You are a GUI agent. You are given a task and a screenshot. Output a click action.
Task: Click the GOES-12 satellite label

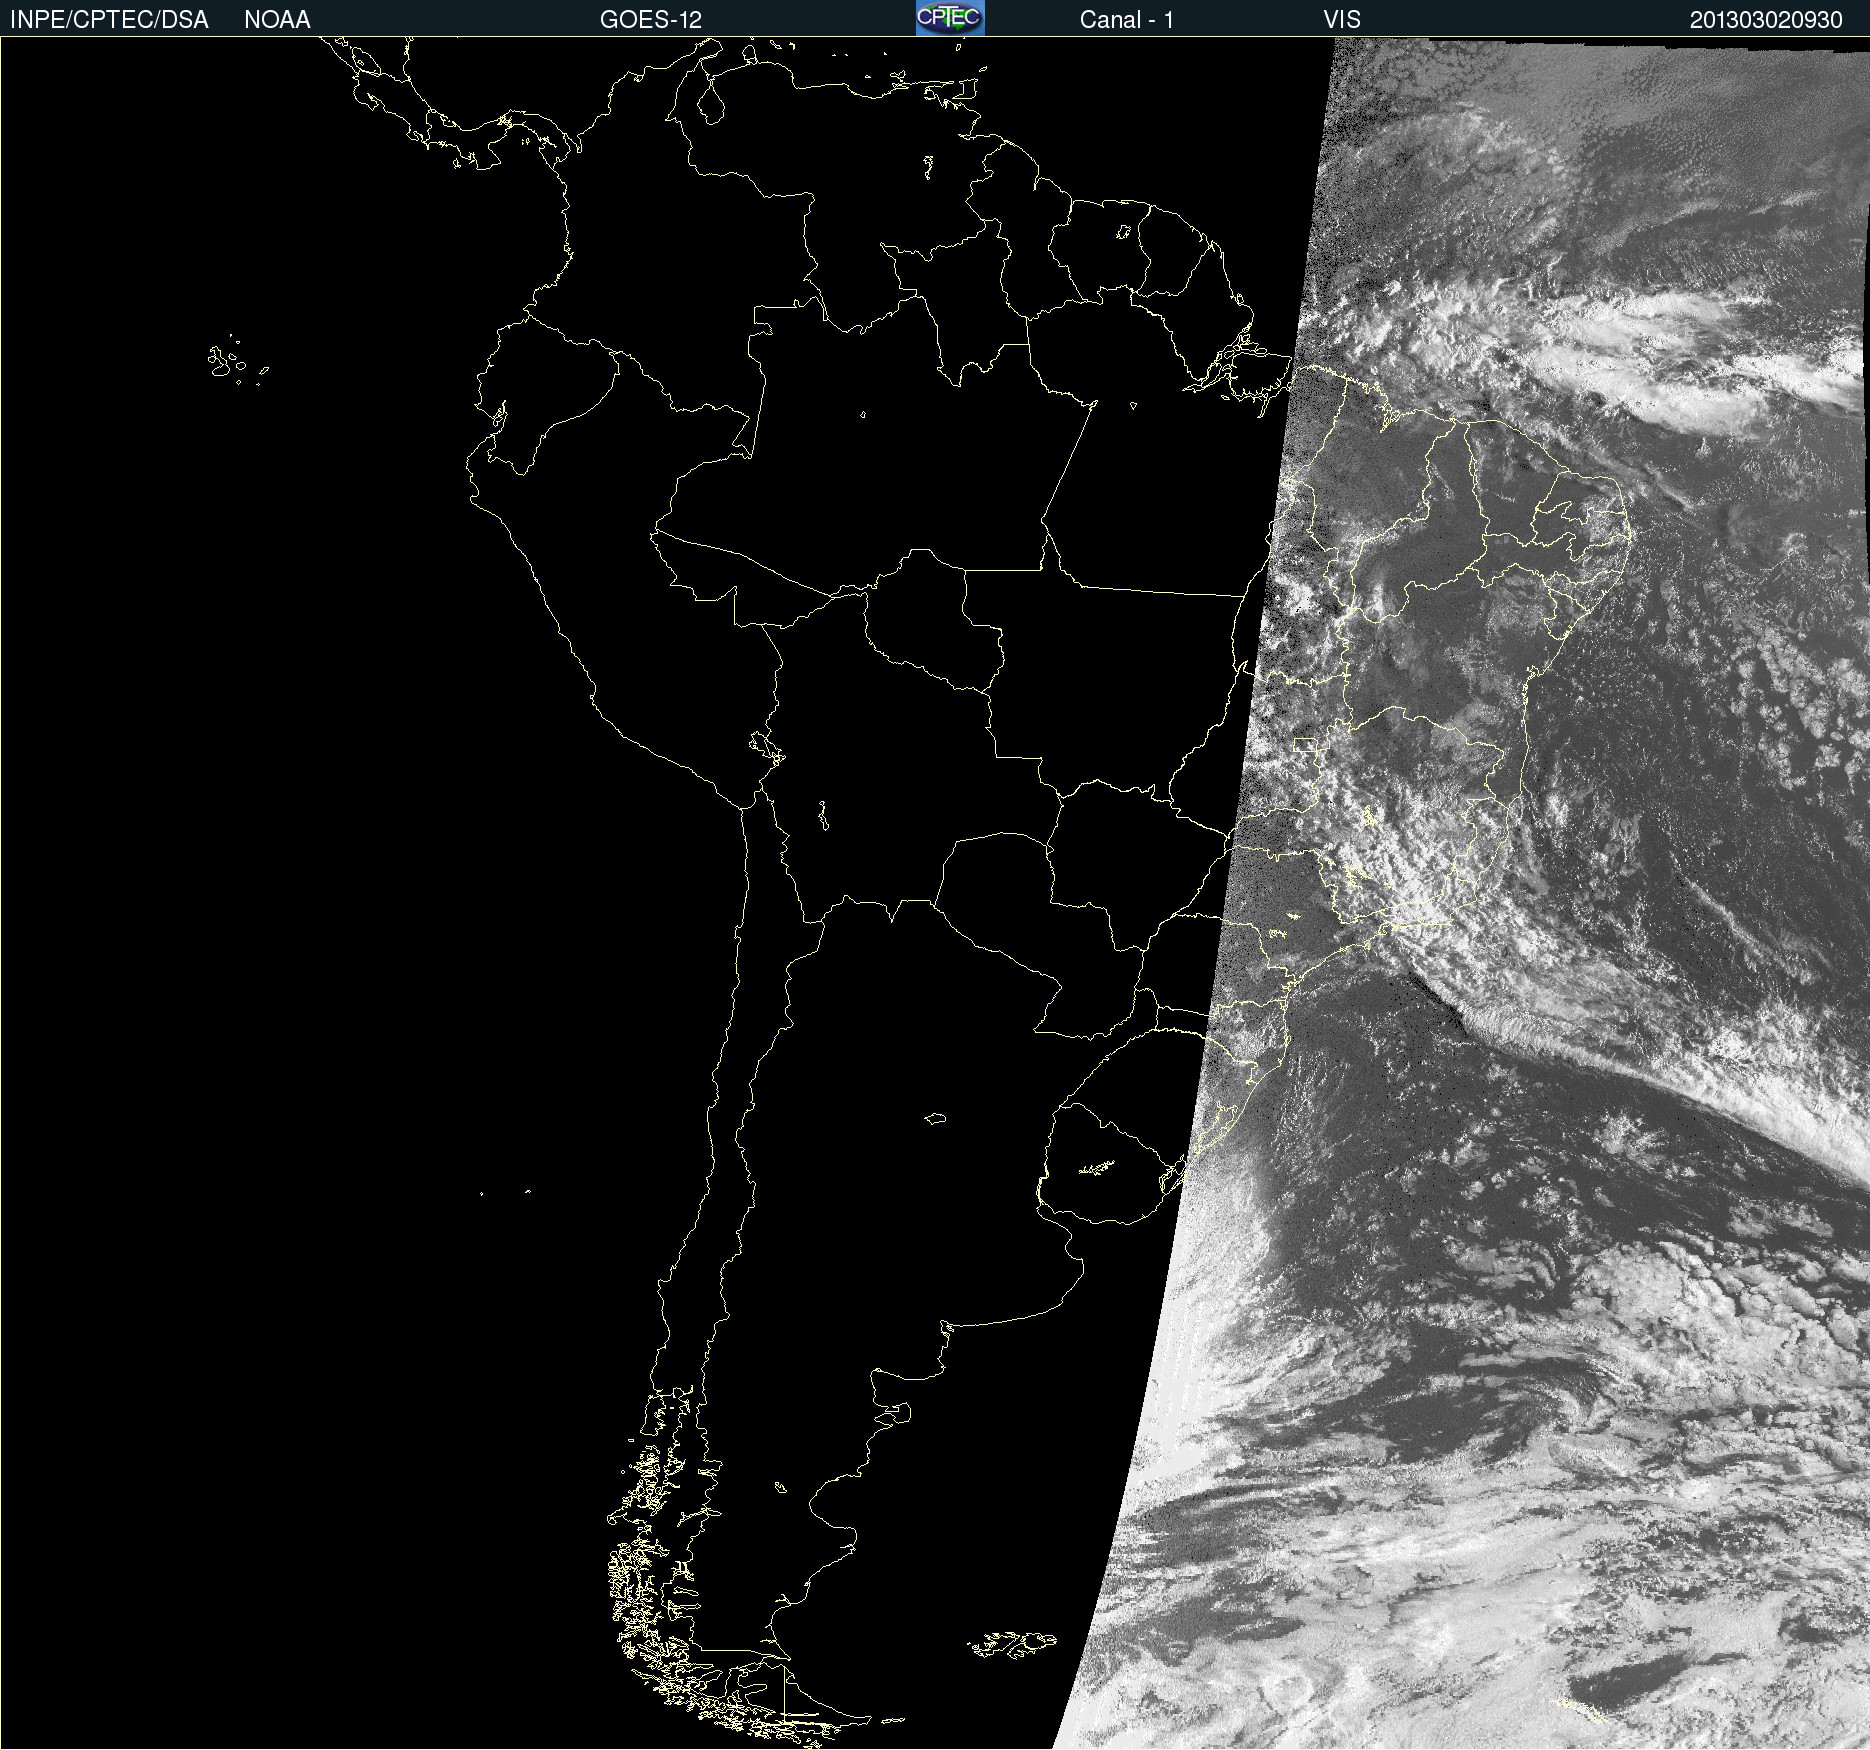tap(651, 20)
